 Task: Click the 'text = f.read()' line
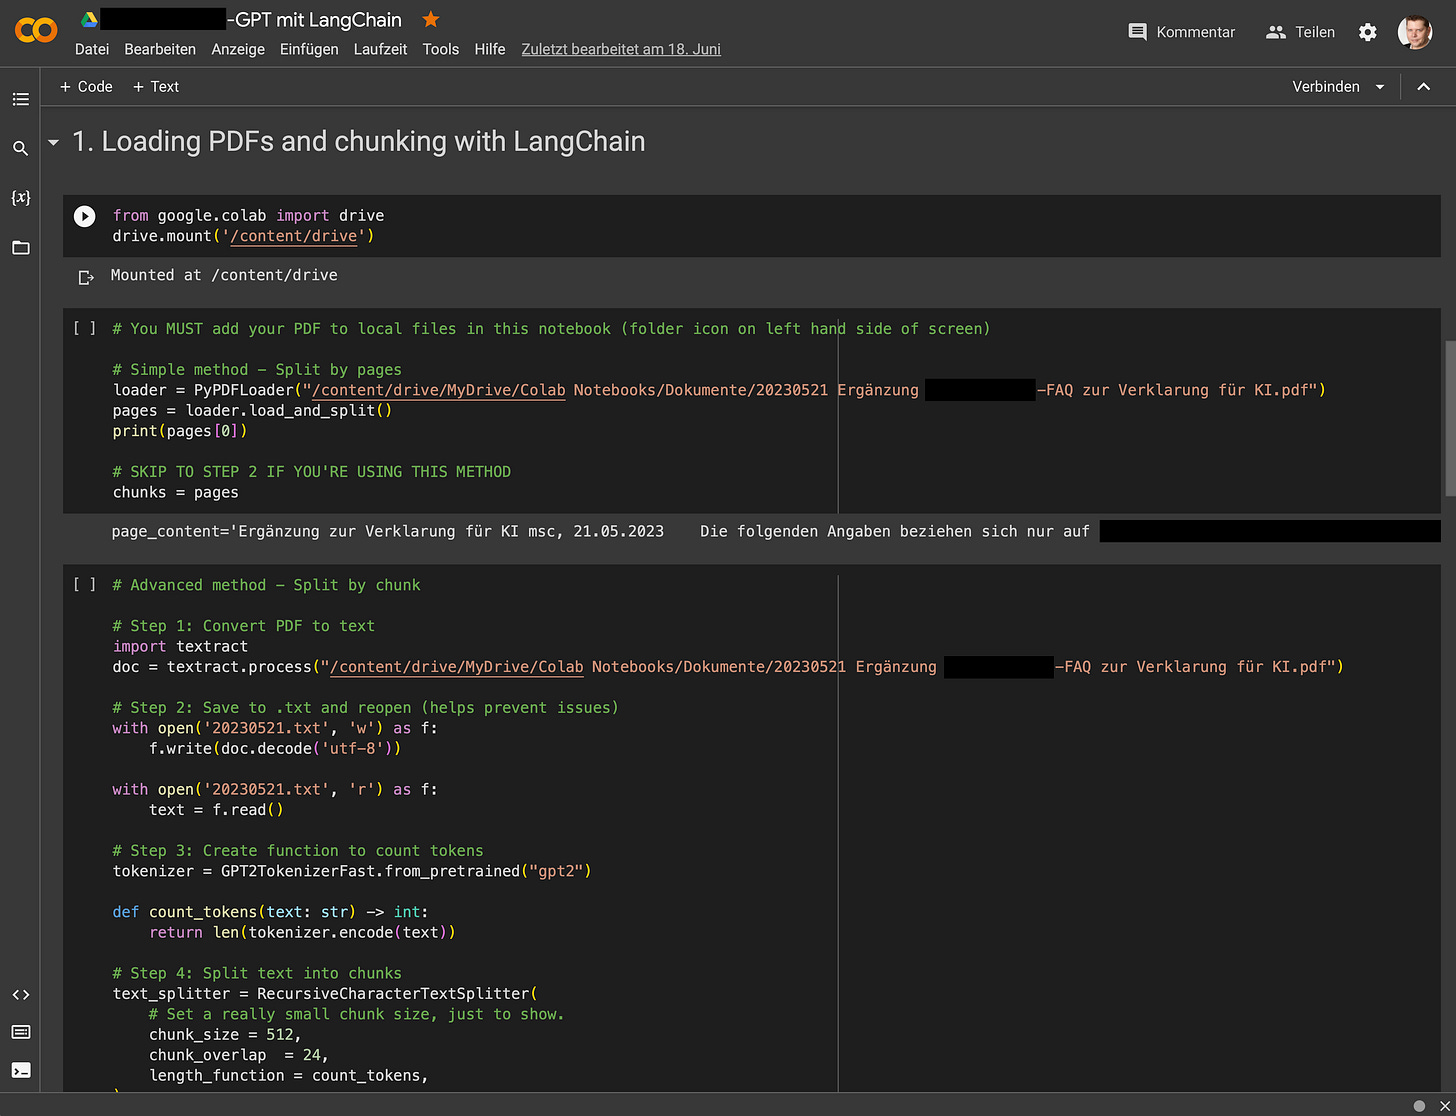click(216, 810)
